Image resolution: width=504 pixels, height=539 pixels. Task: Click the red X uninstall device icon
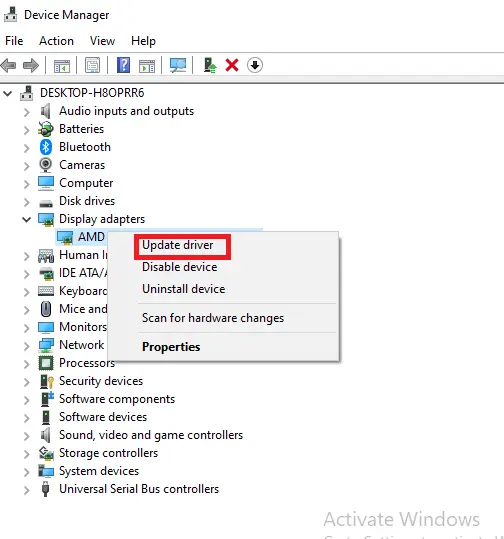tap(232, 65)
